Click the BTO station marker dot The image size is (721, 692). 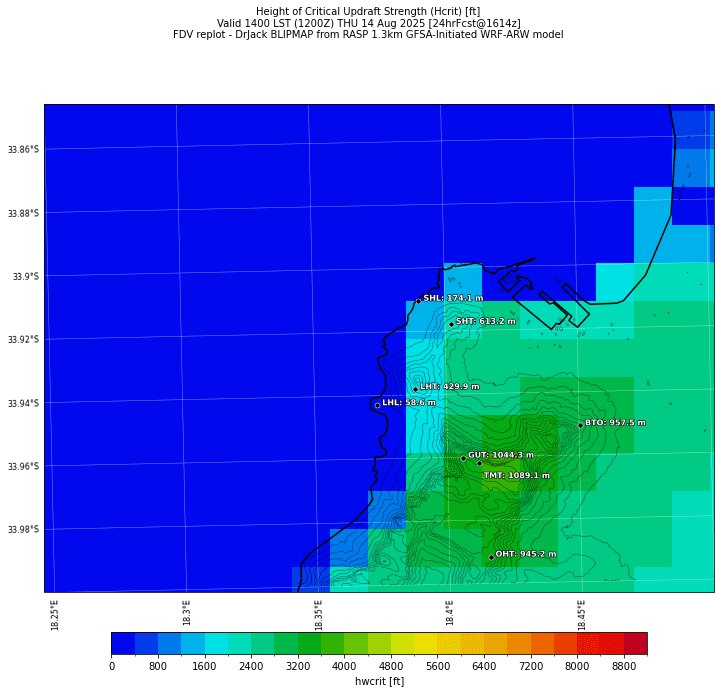coord(580,425)
